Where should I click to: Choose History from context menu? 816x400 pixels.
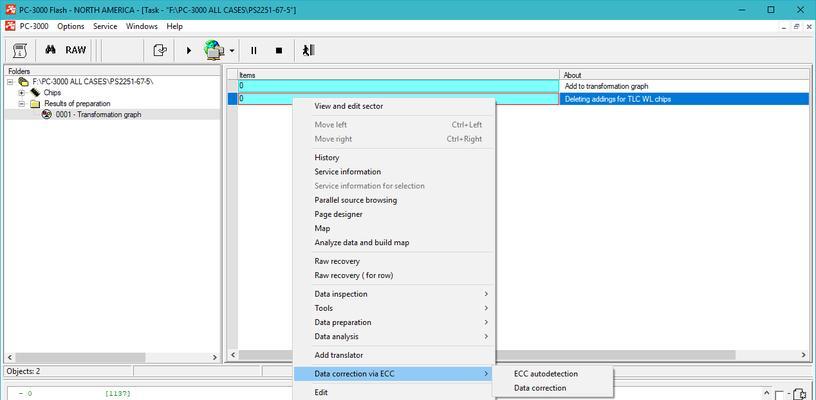coord(394,158)
